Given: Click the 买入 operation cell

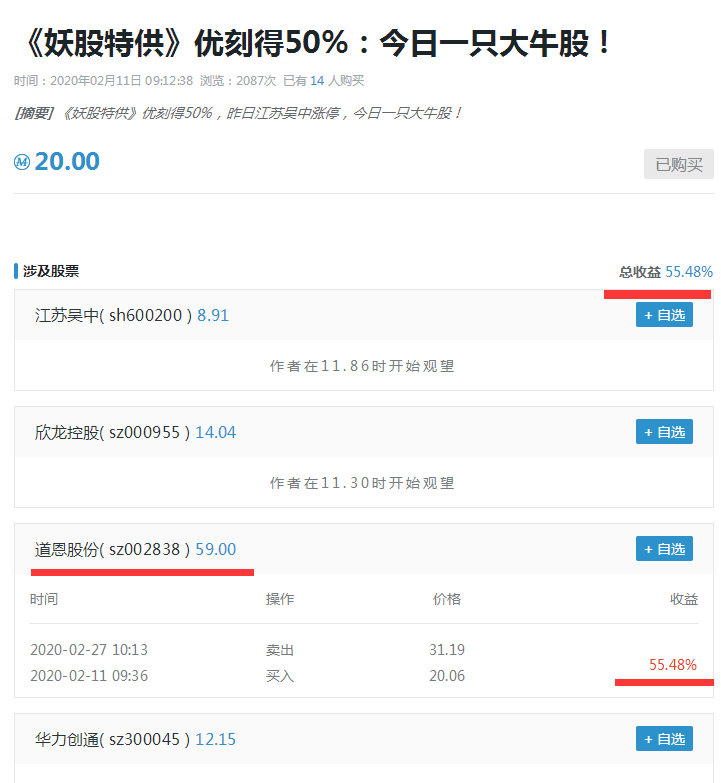Looking at the screenshot, I should [x=280, y=676].
